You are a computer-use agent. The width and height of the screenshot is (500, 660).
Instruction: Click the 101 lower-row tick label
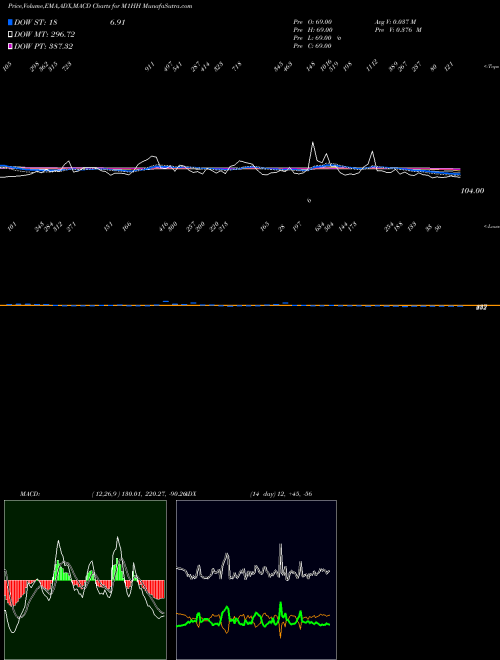[13, 228]
